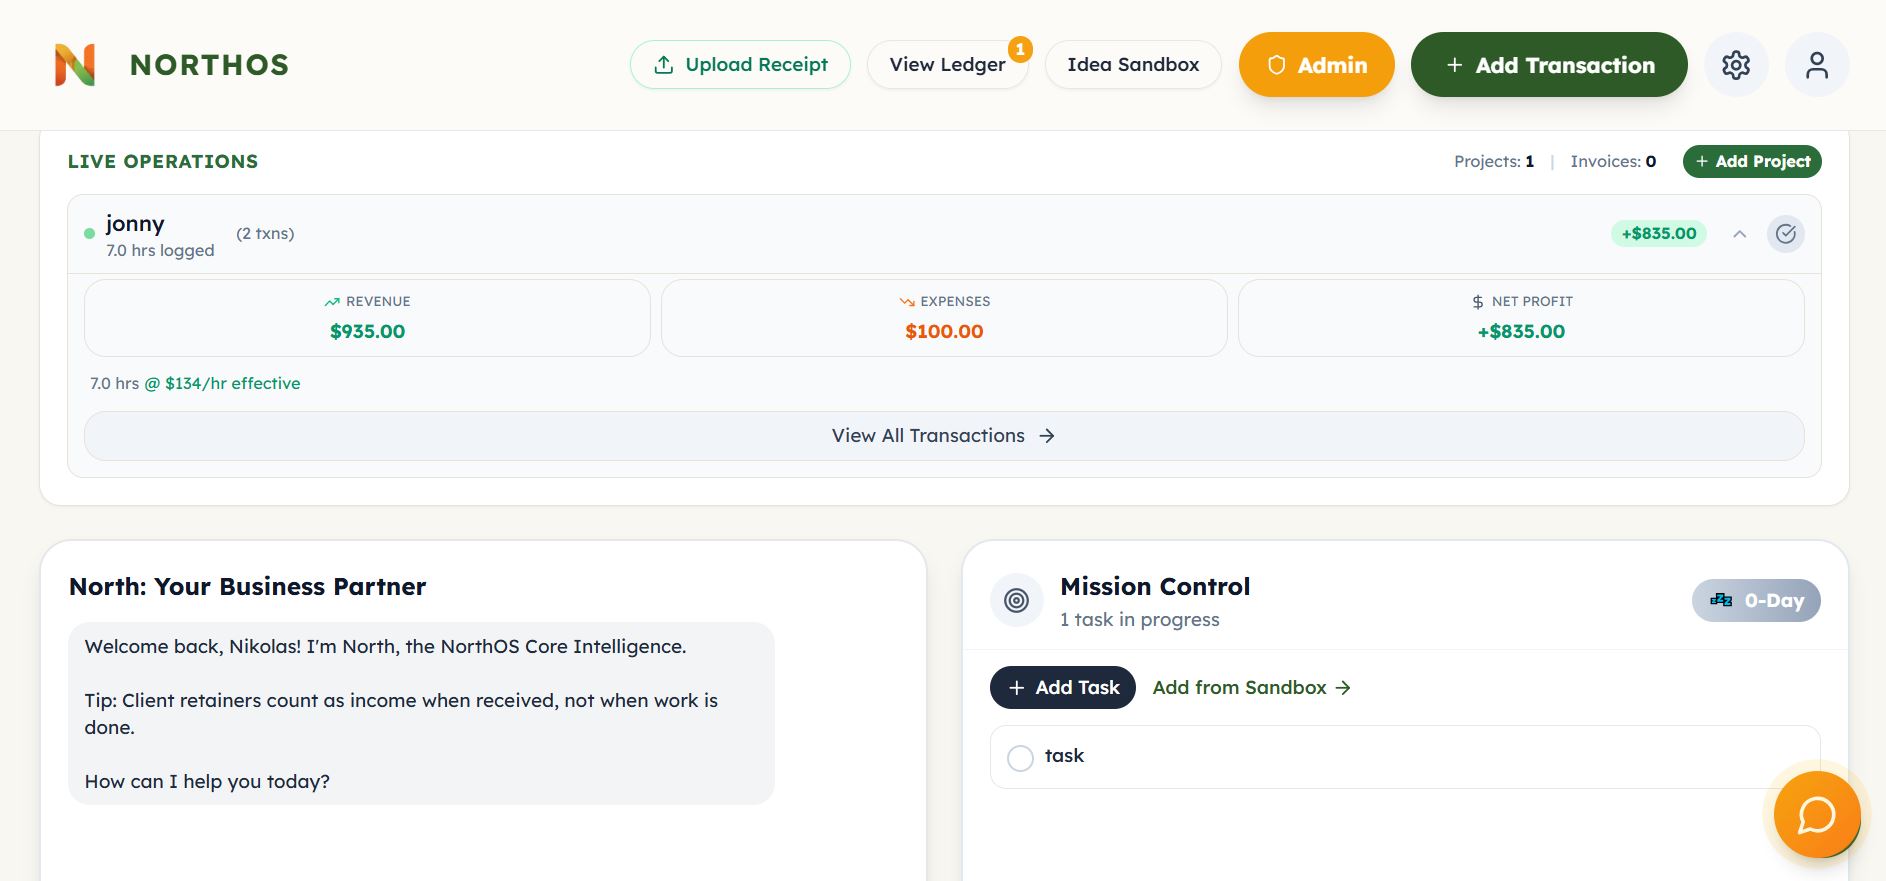Image resolution: width=1886 pixels, height=881 pixels.
Task: Open the user profile icon
Action: click(1817, 65)
